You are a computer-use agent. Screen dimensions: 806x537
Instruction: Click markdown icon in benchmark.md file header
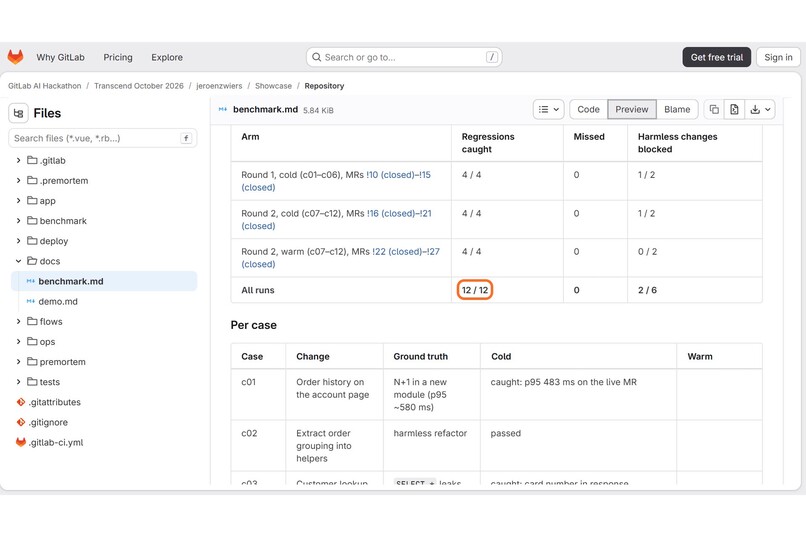[x=223, y=109]
